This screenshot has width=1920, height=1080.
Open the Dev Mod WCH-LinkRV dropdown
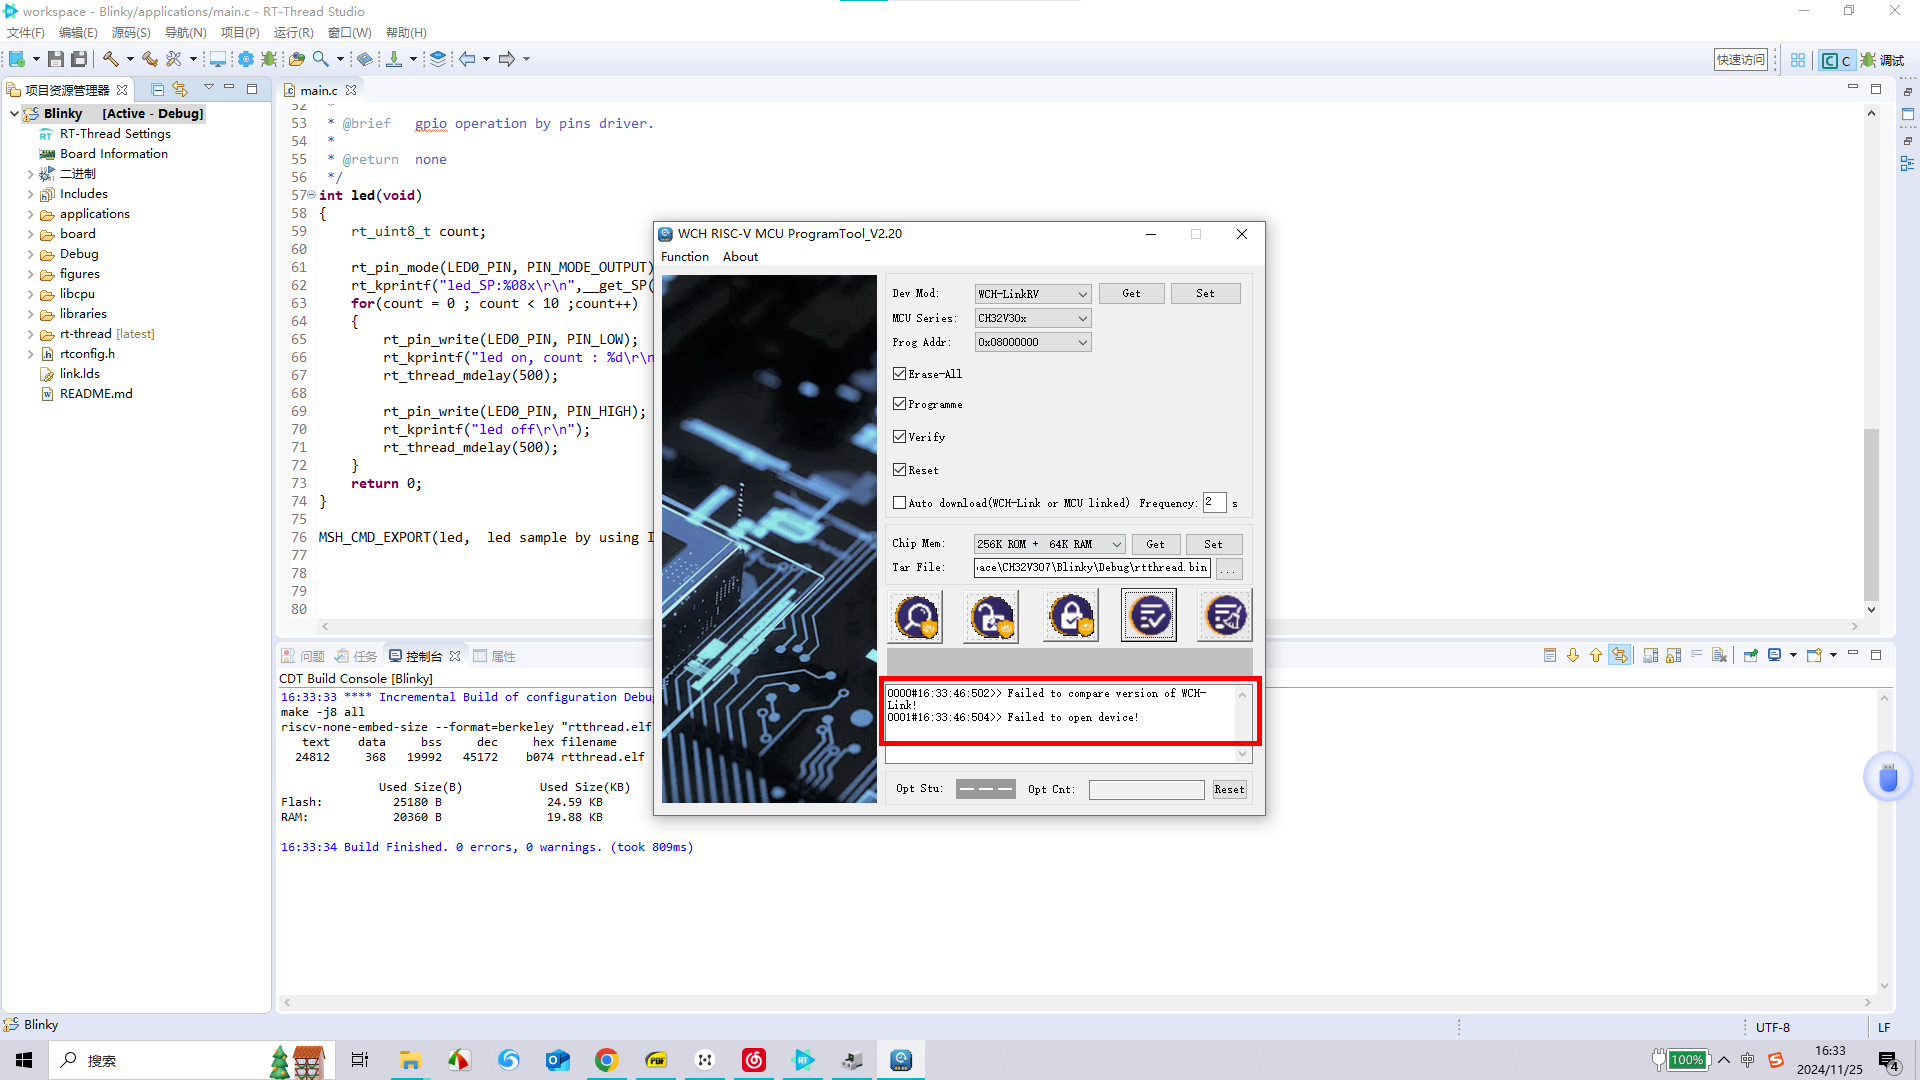pos(1032,294)
